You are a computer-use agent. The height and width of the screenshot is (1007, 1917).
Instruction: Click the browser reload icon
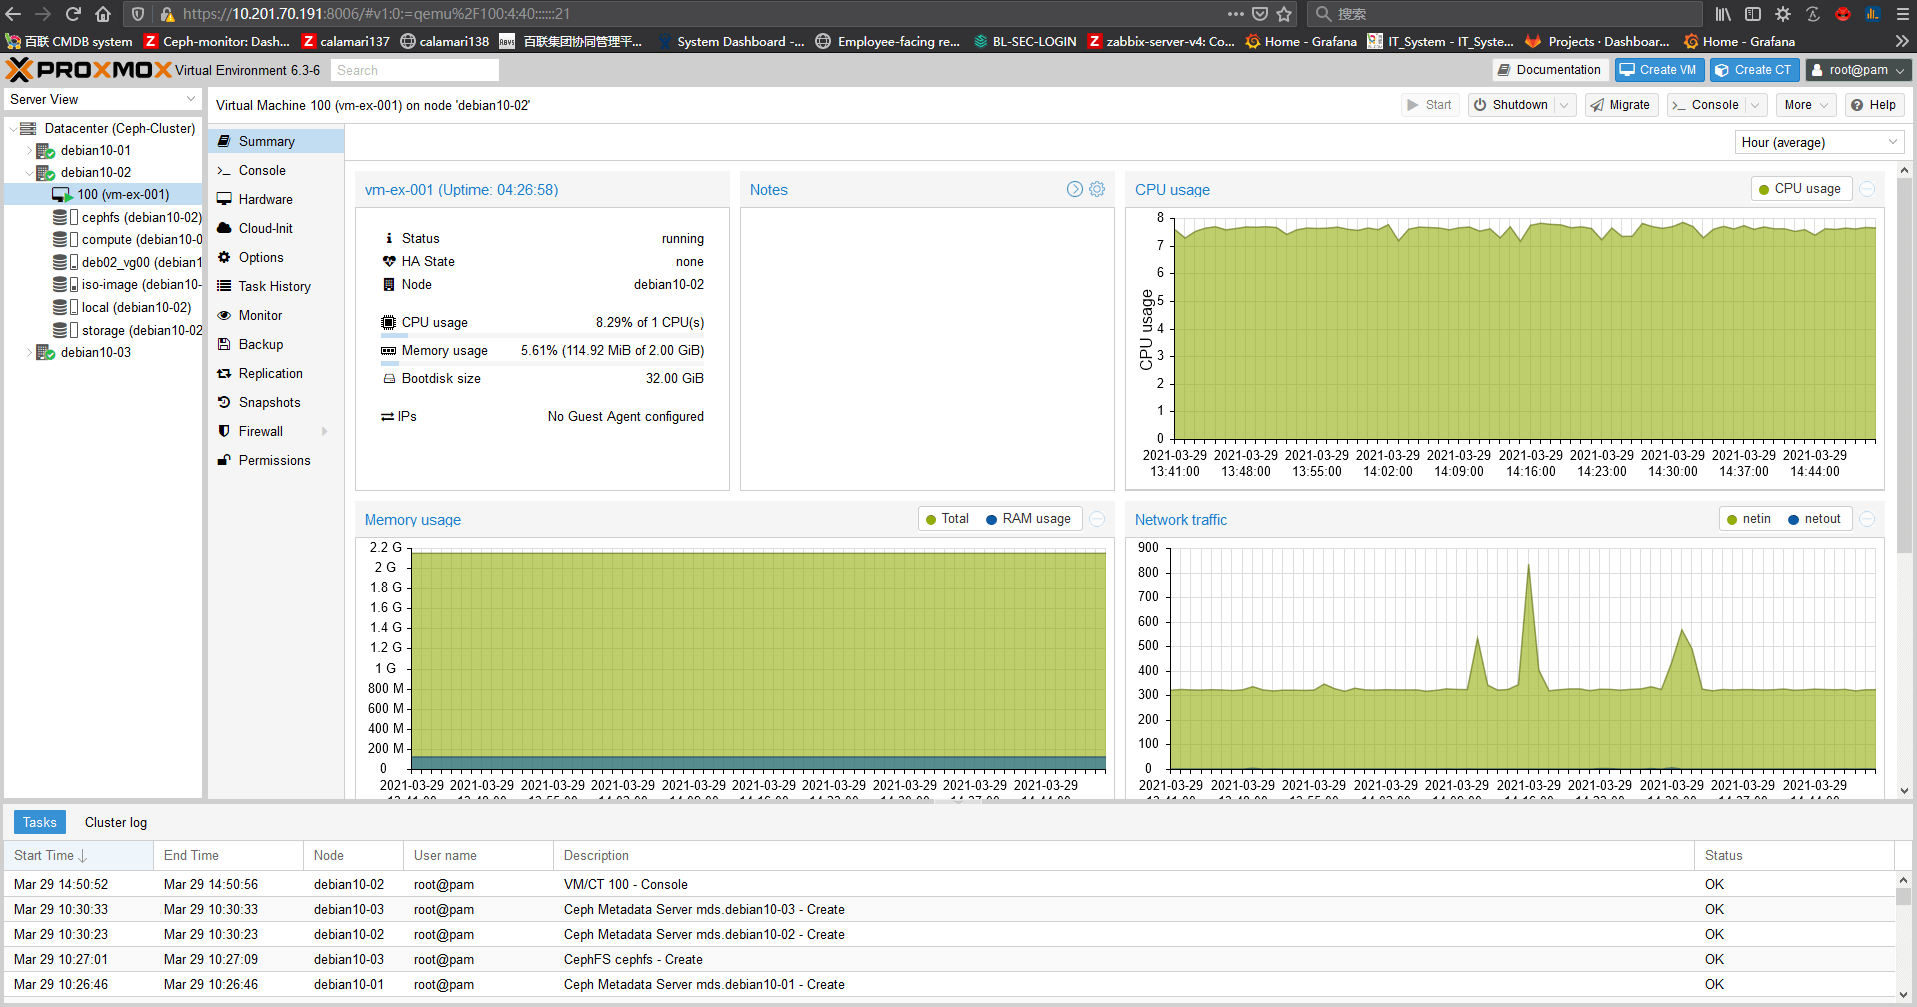pos(73,14)
